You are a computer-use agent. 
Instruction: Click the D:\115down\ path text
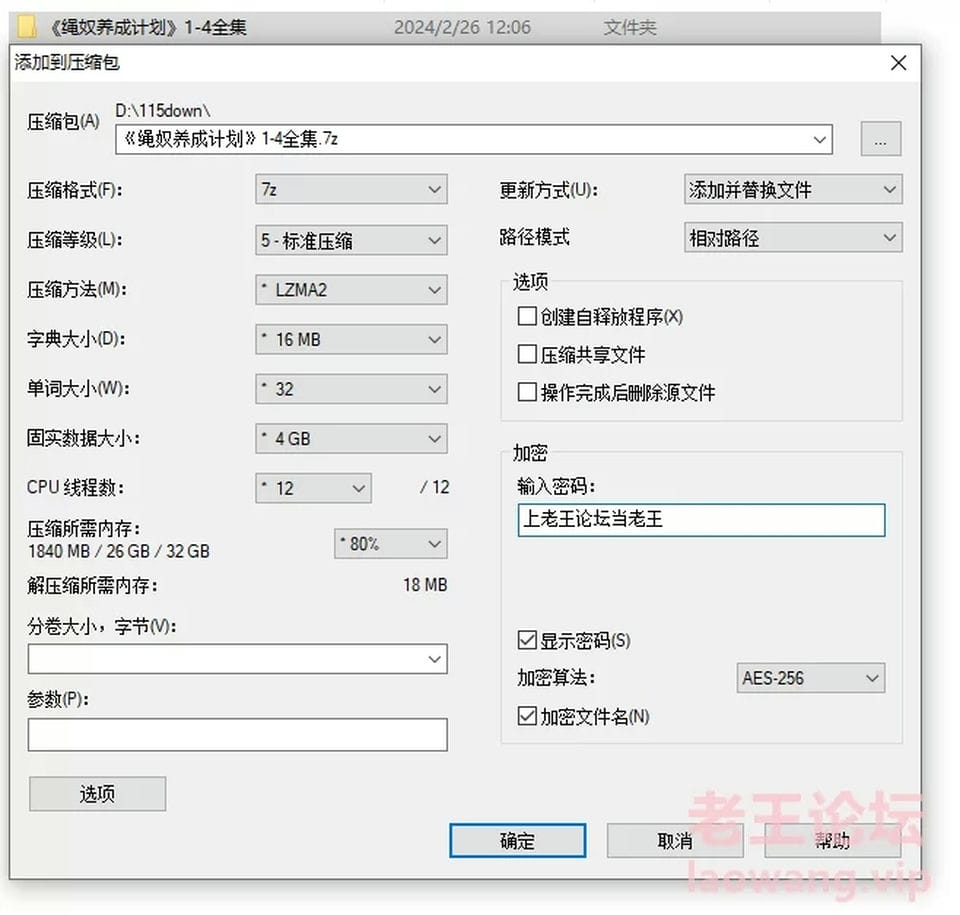pos(163,111)
